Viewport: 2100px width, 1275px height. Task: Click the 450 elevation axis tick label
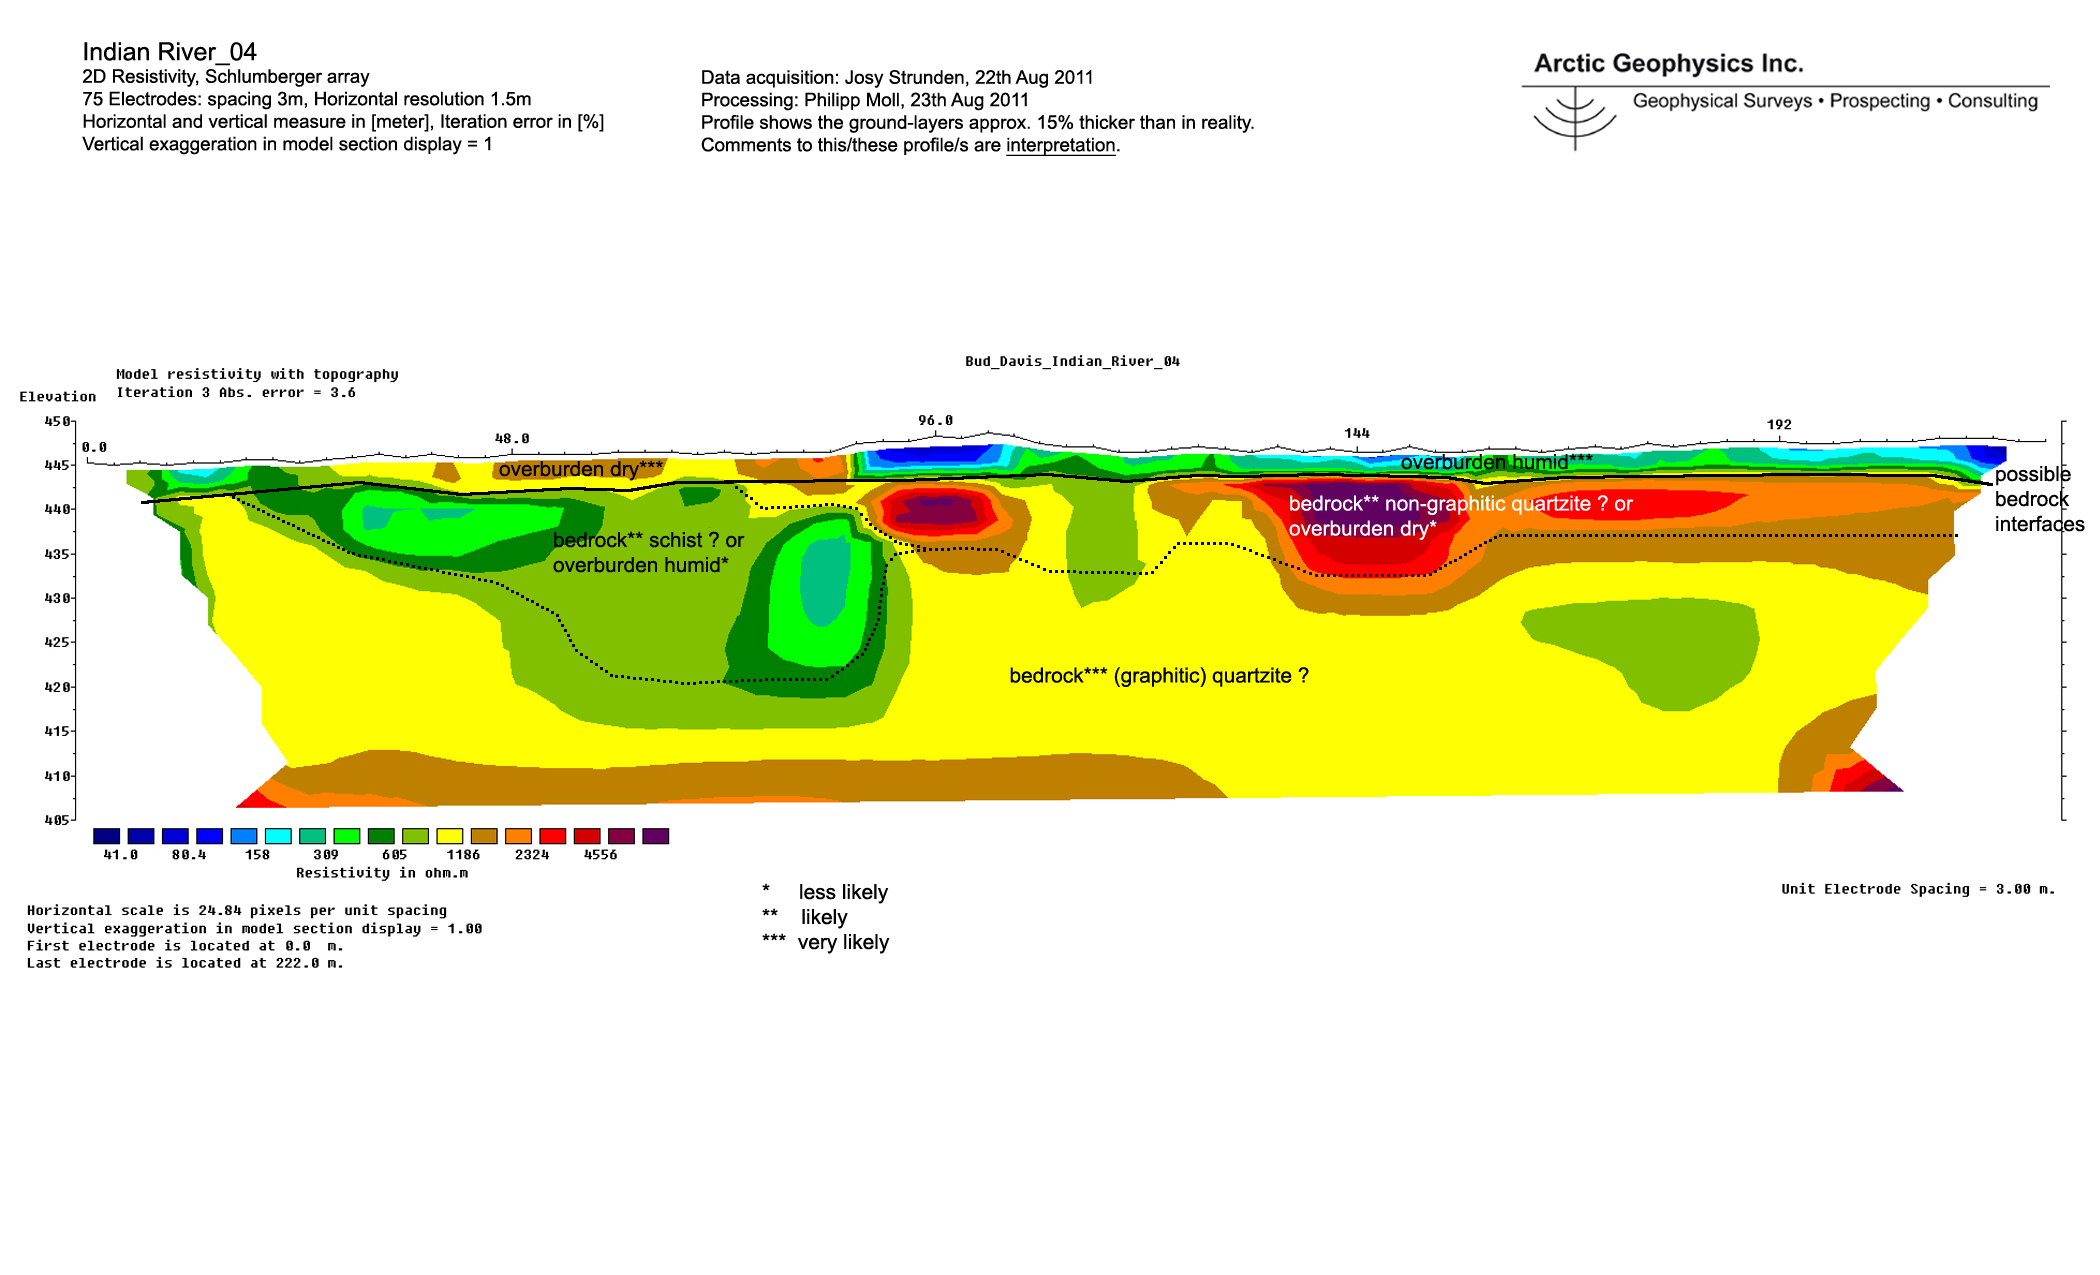pyautogui.click(x=57, y=421)
